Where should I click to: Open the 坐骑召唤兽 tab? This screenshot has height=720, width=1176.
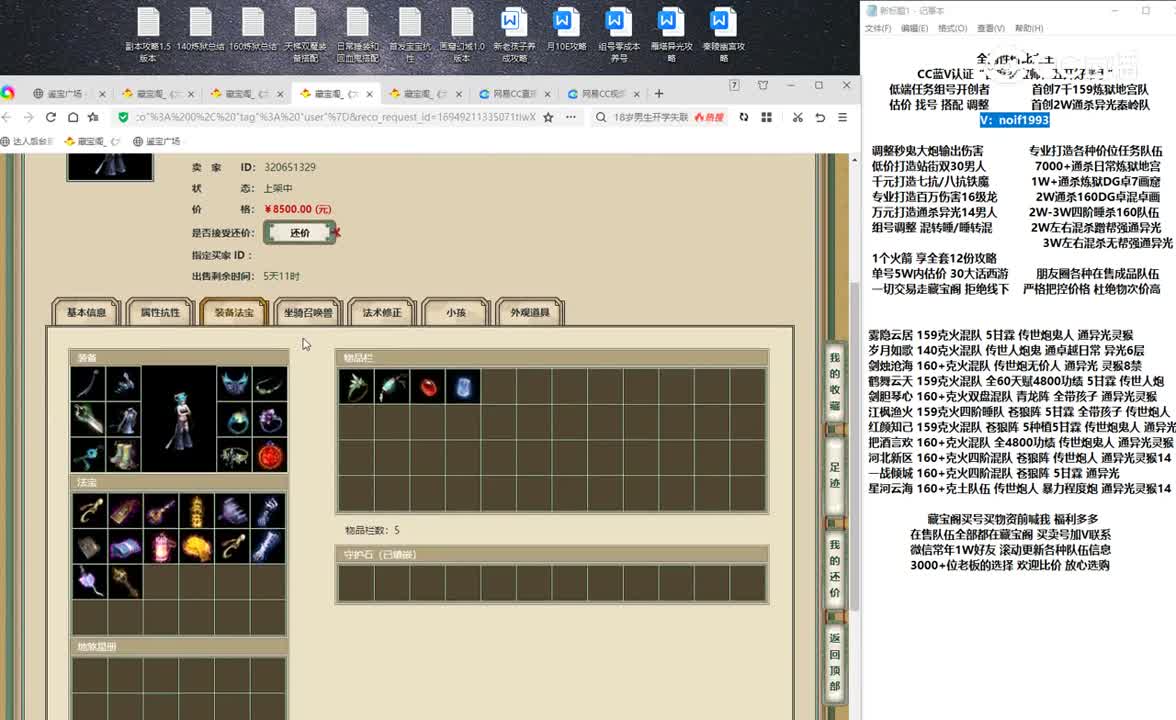tap(308, 312)
